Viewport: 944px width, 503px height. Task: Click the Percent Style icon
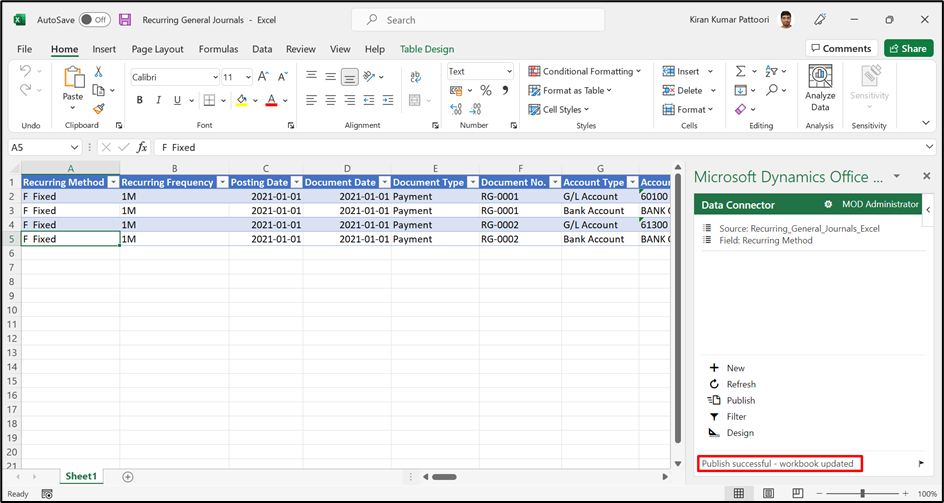[x=486, y=90]
